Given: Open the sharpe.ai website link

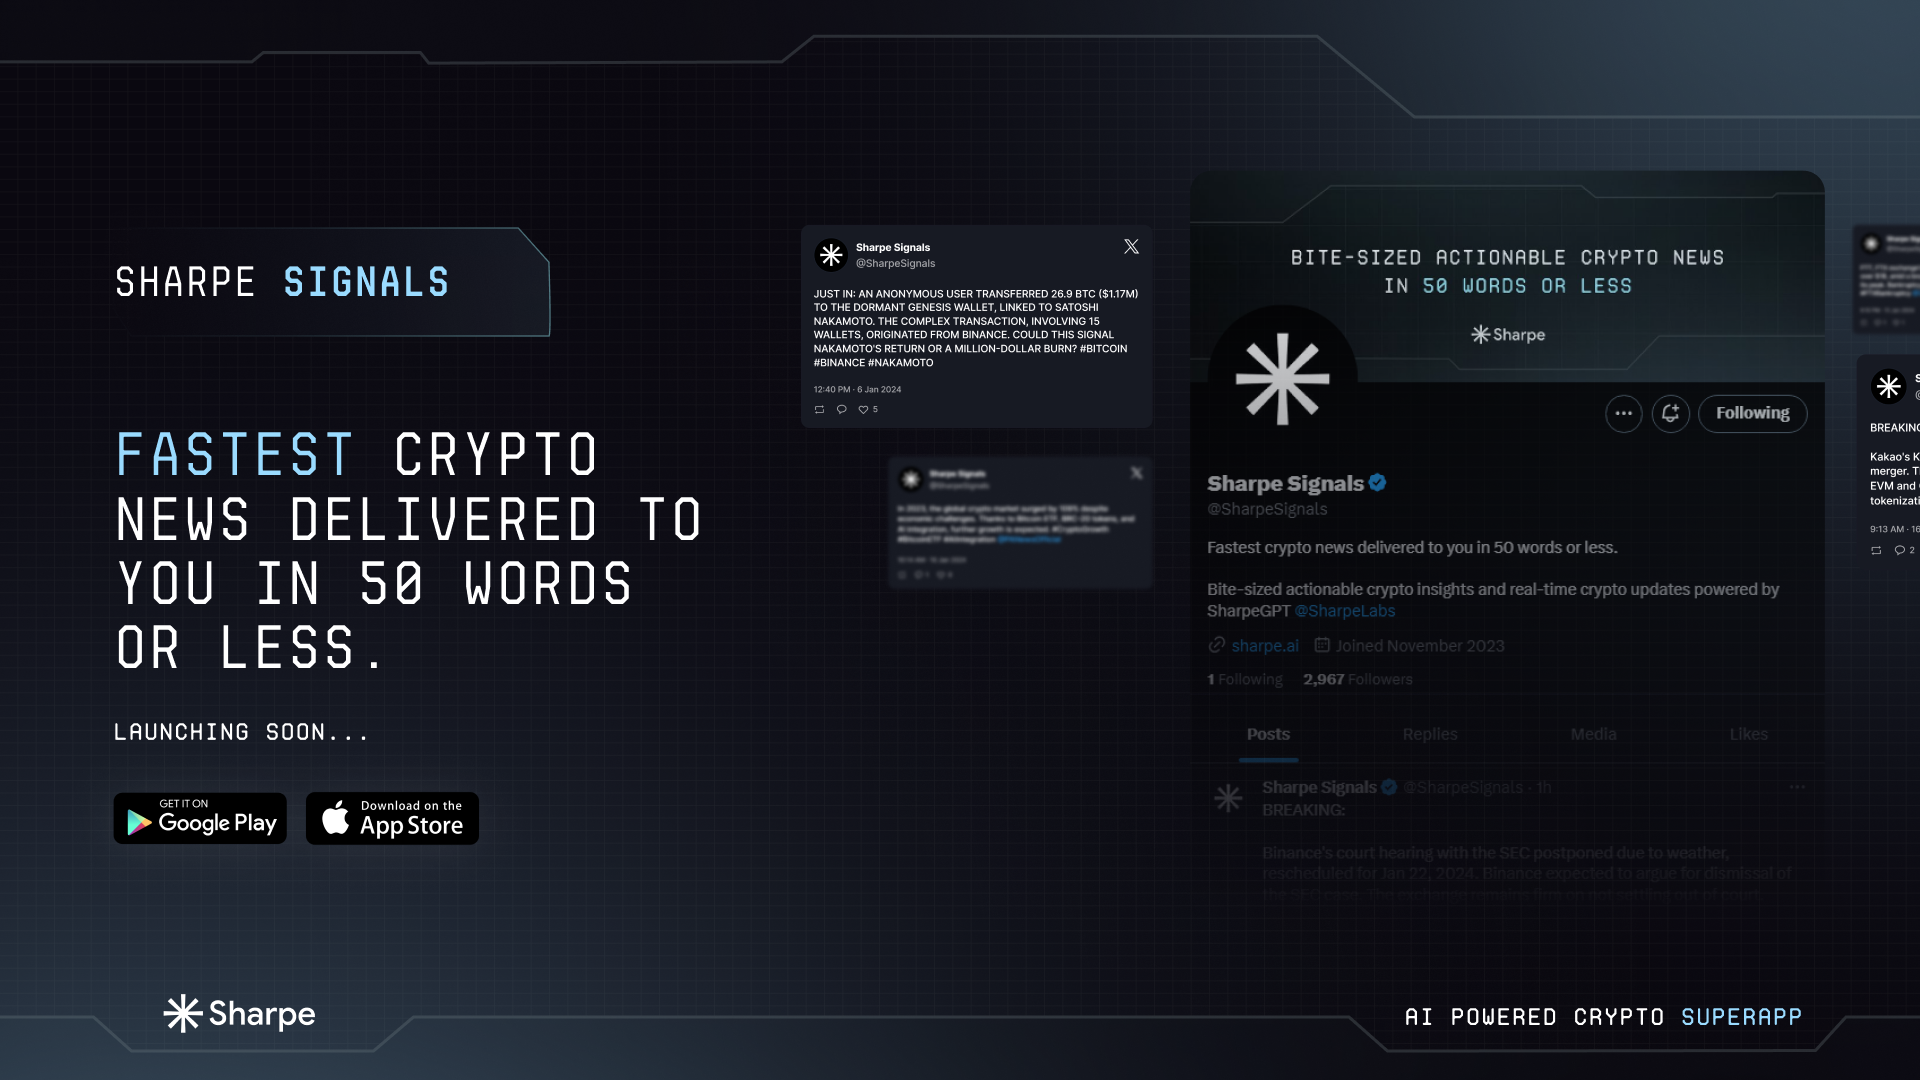Looking at the screenshot, I should click(x=1264, y=646).
